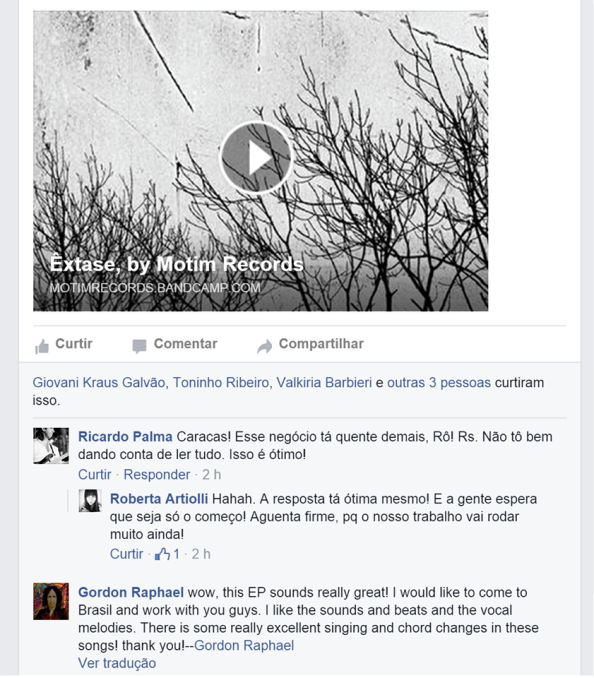
Task: Open Toninho Ribeiro's profile link
Action: [x=221, y=383]
